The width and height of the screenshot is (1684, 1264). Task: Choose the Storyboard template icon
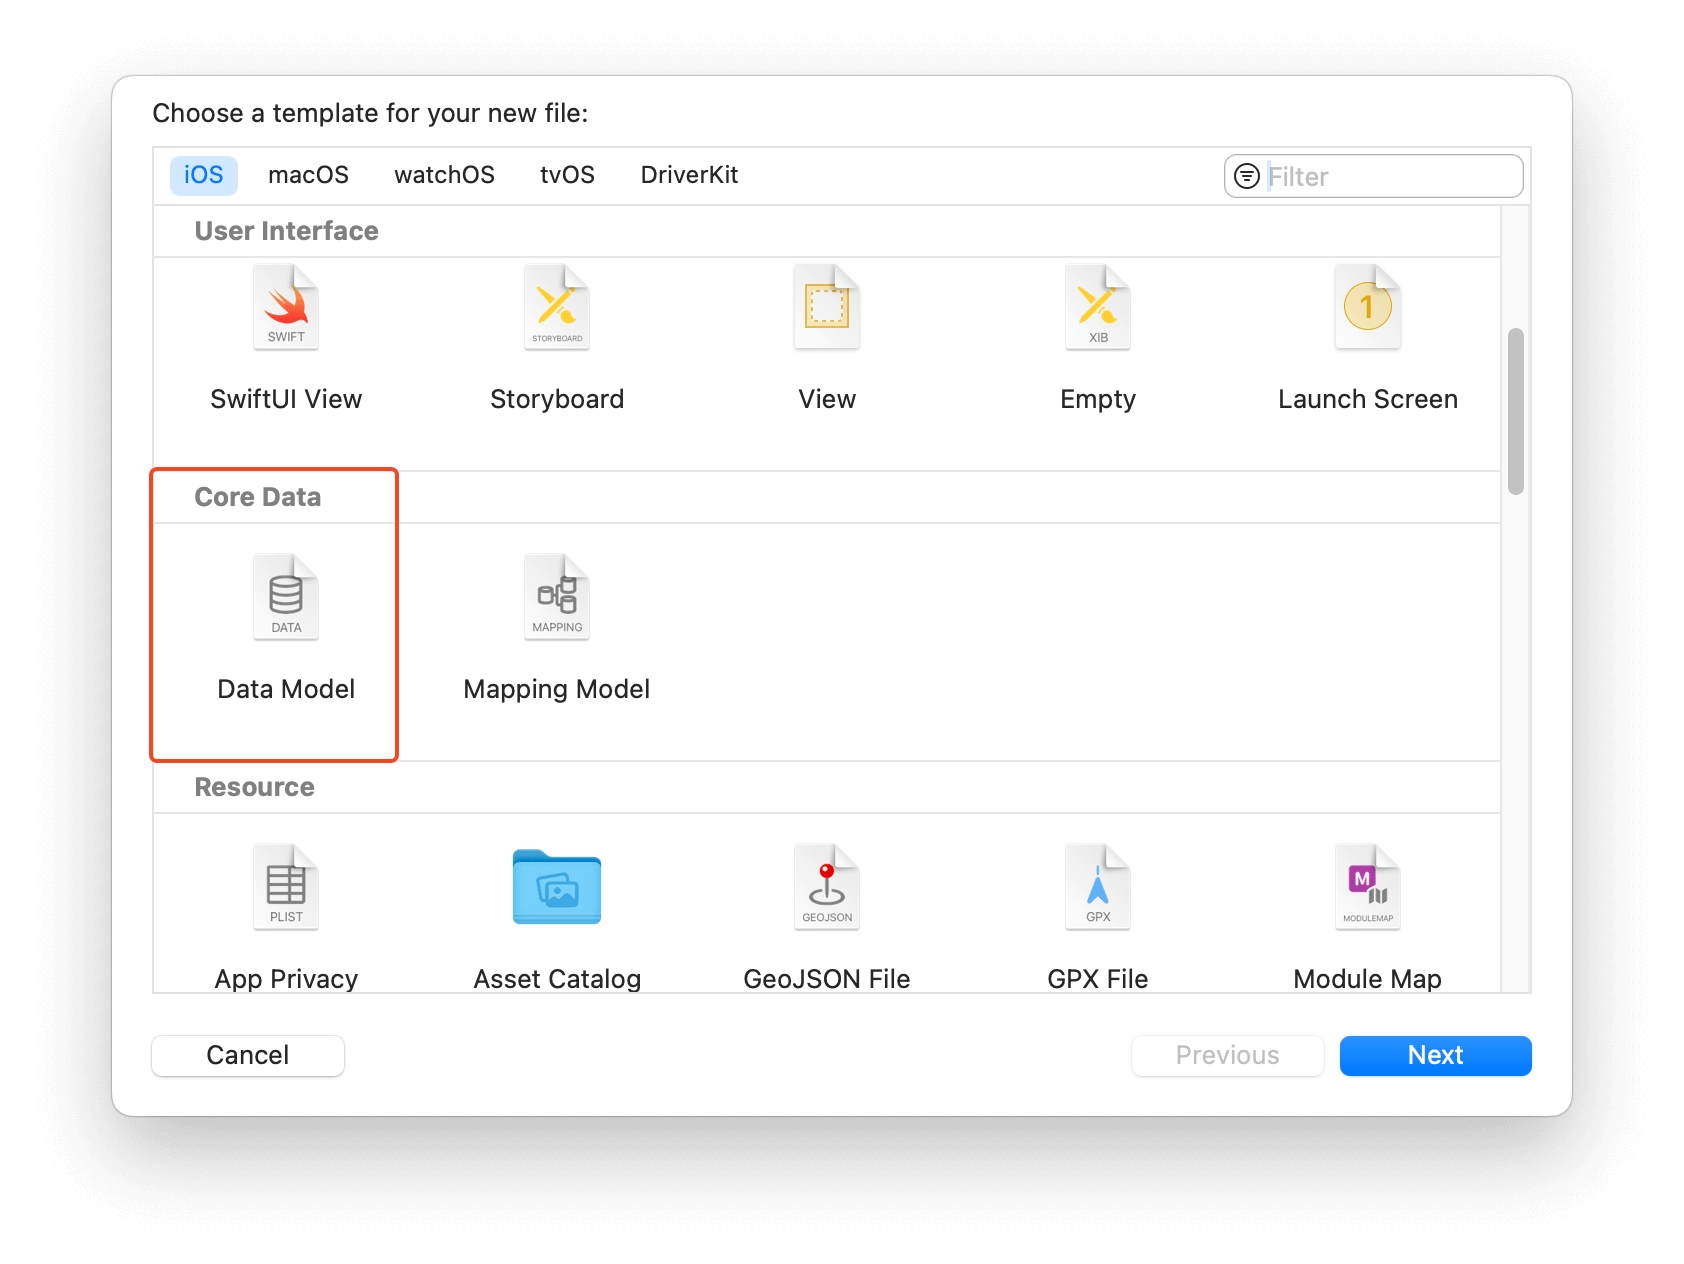(x=557, y=307)
